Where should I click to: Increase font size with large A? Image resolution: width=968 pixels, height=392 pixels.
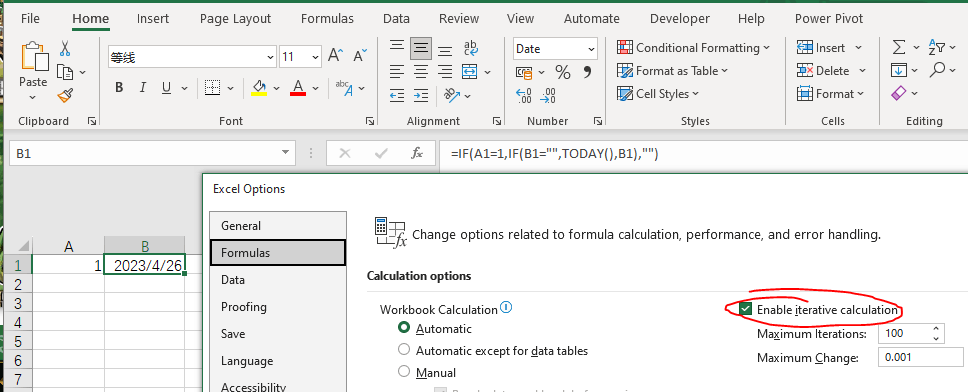(335, 56)
